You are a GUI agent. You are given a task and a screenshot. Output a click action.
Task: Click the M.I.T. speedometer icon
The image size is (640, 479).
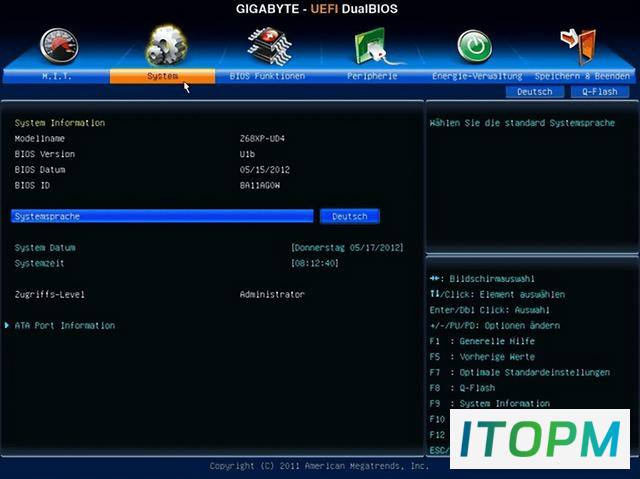click(60, 47)
